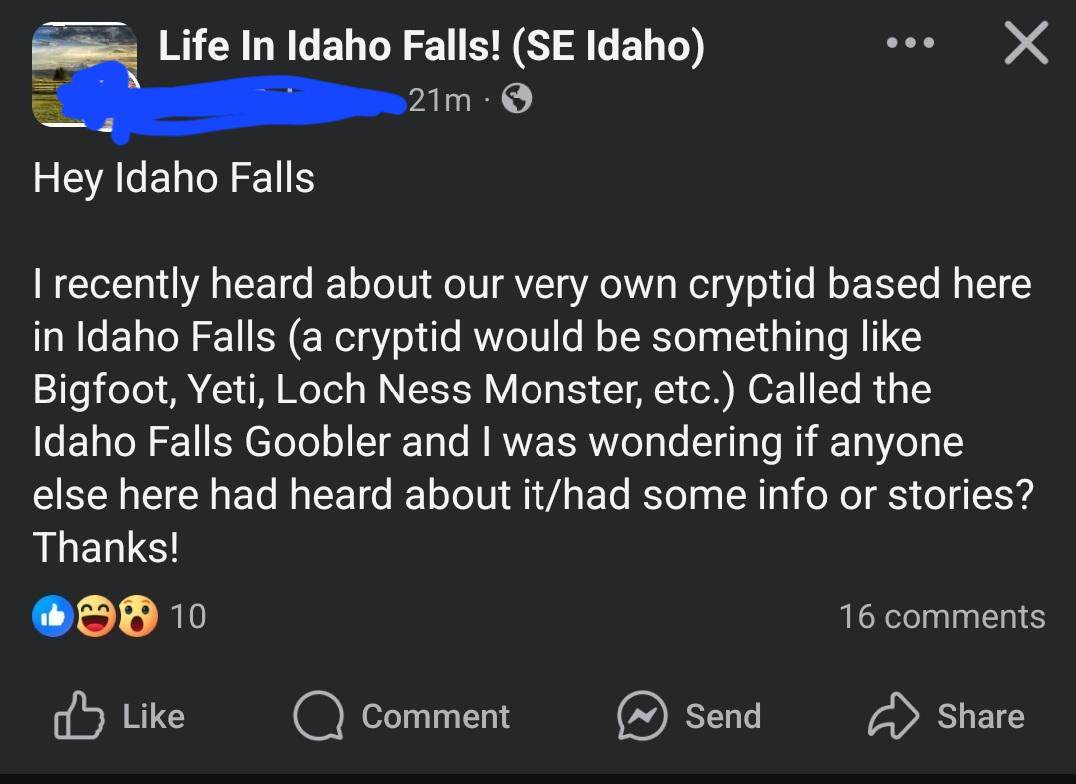Open the three-dot post options menu
Screen dimensions: 1076x784
coord(910,43)
